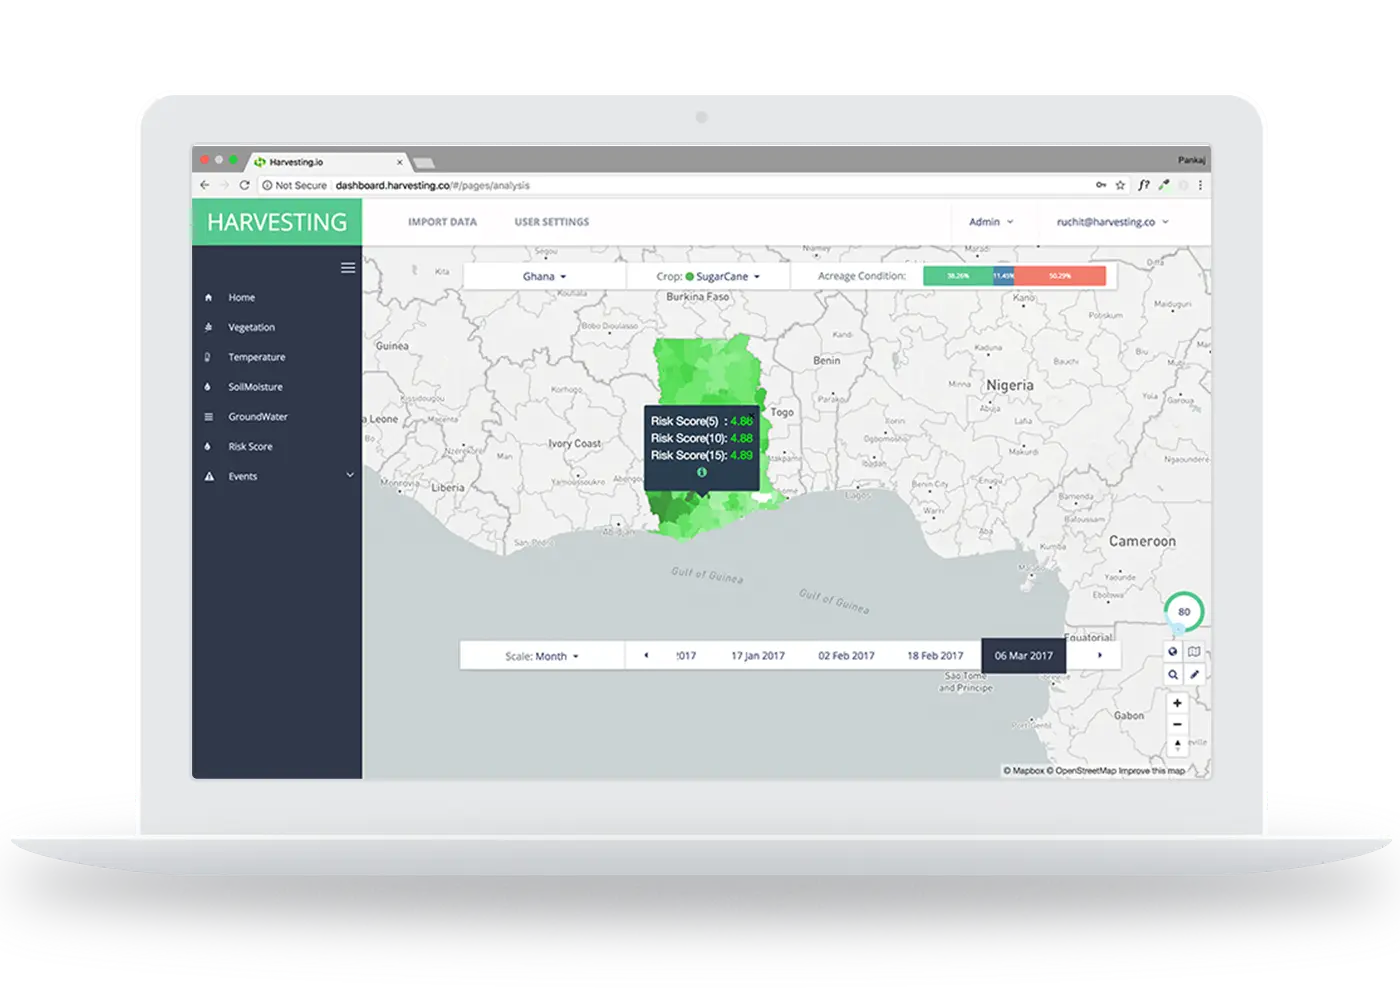Collapse the sidebar with hamburger icon
The height and width of the screenshot is (1000, 1400).
348,268
